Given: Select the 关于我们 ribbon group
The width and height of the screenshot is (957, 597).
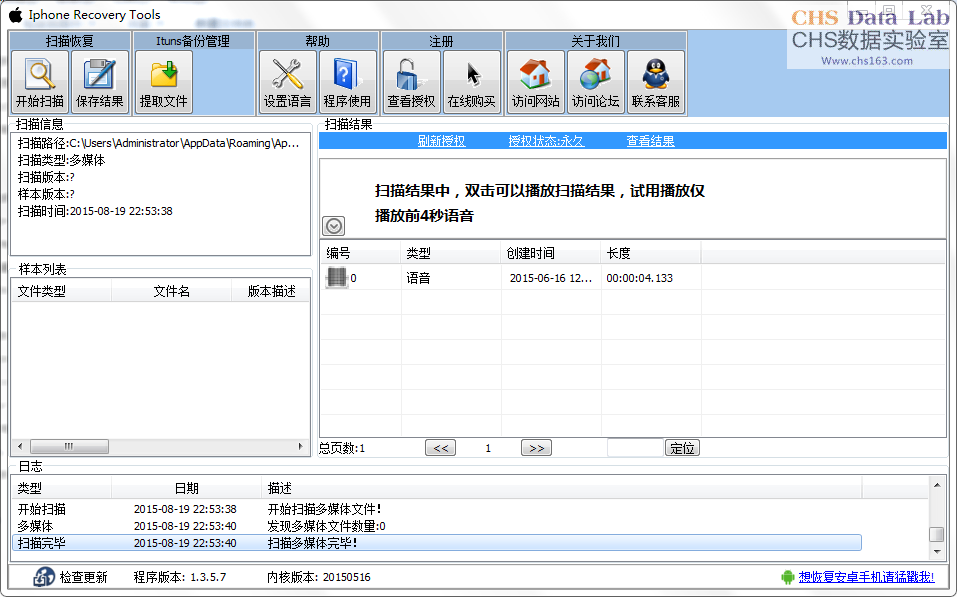Looking at the screenshot, I should coord(596,41).
